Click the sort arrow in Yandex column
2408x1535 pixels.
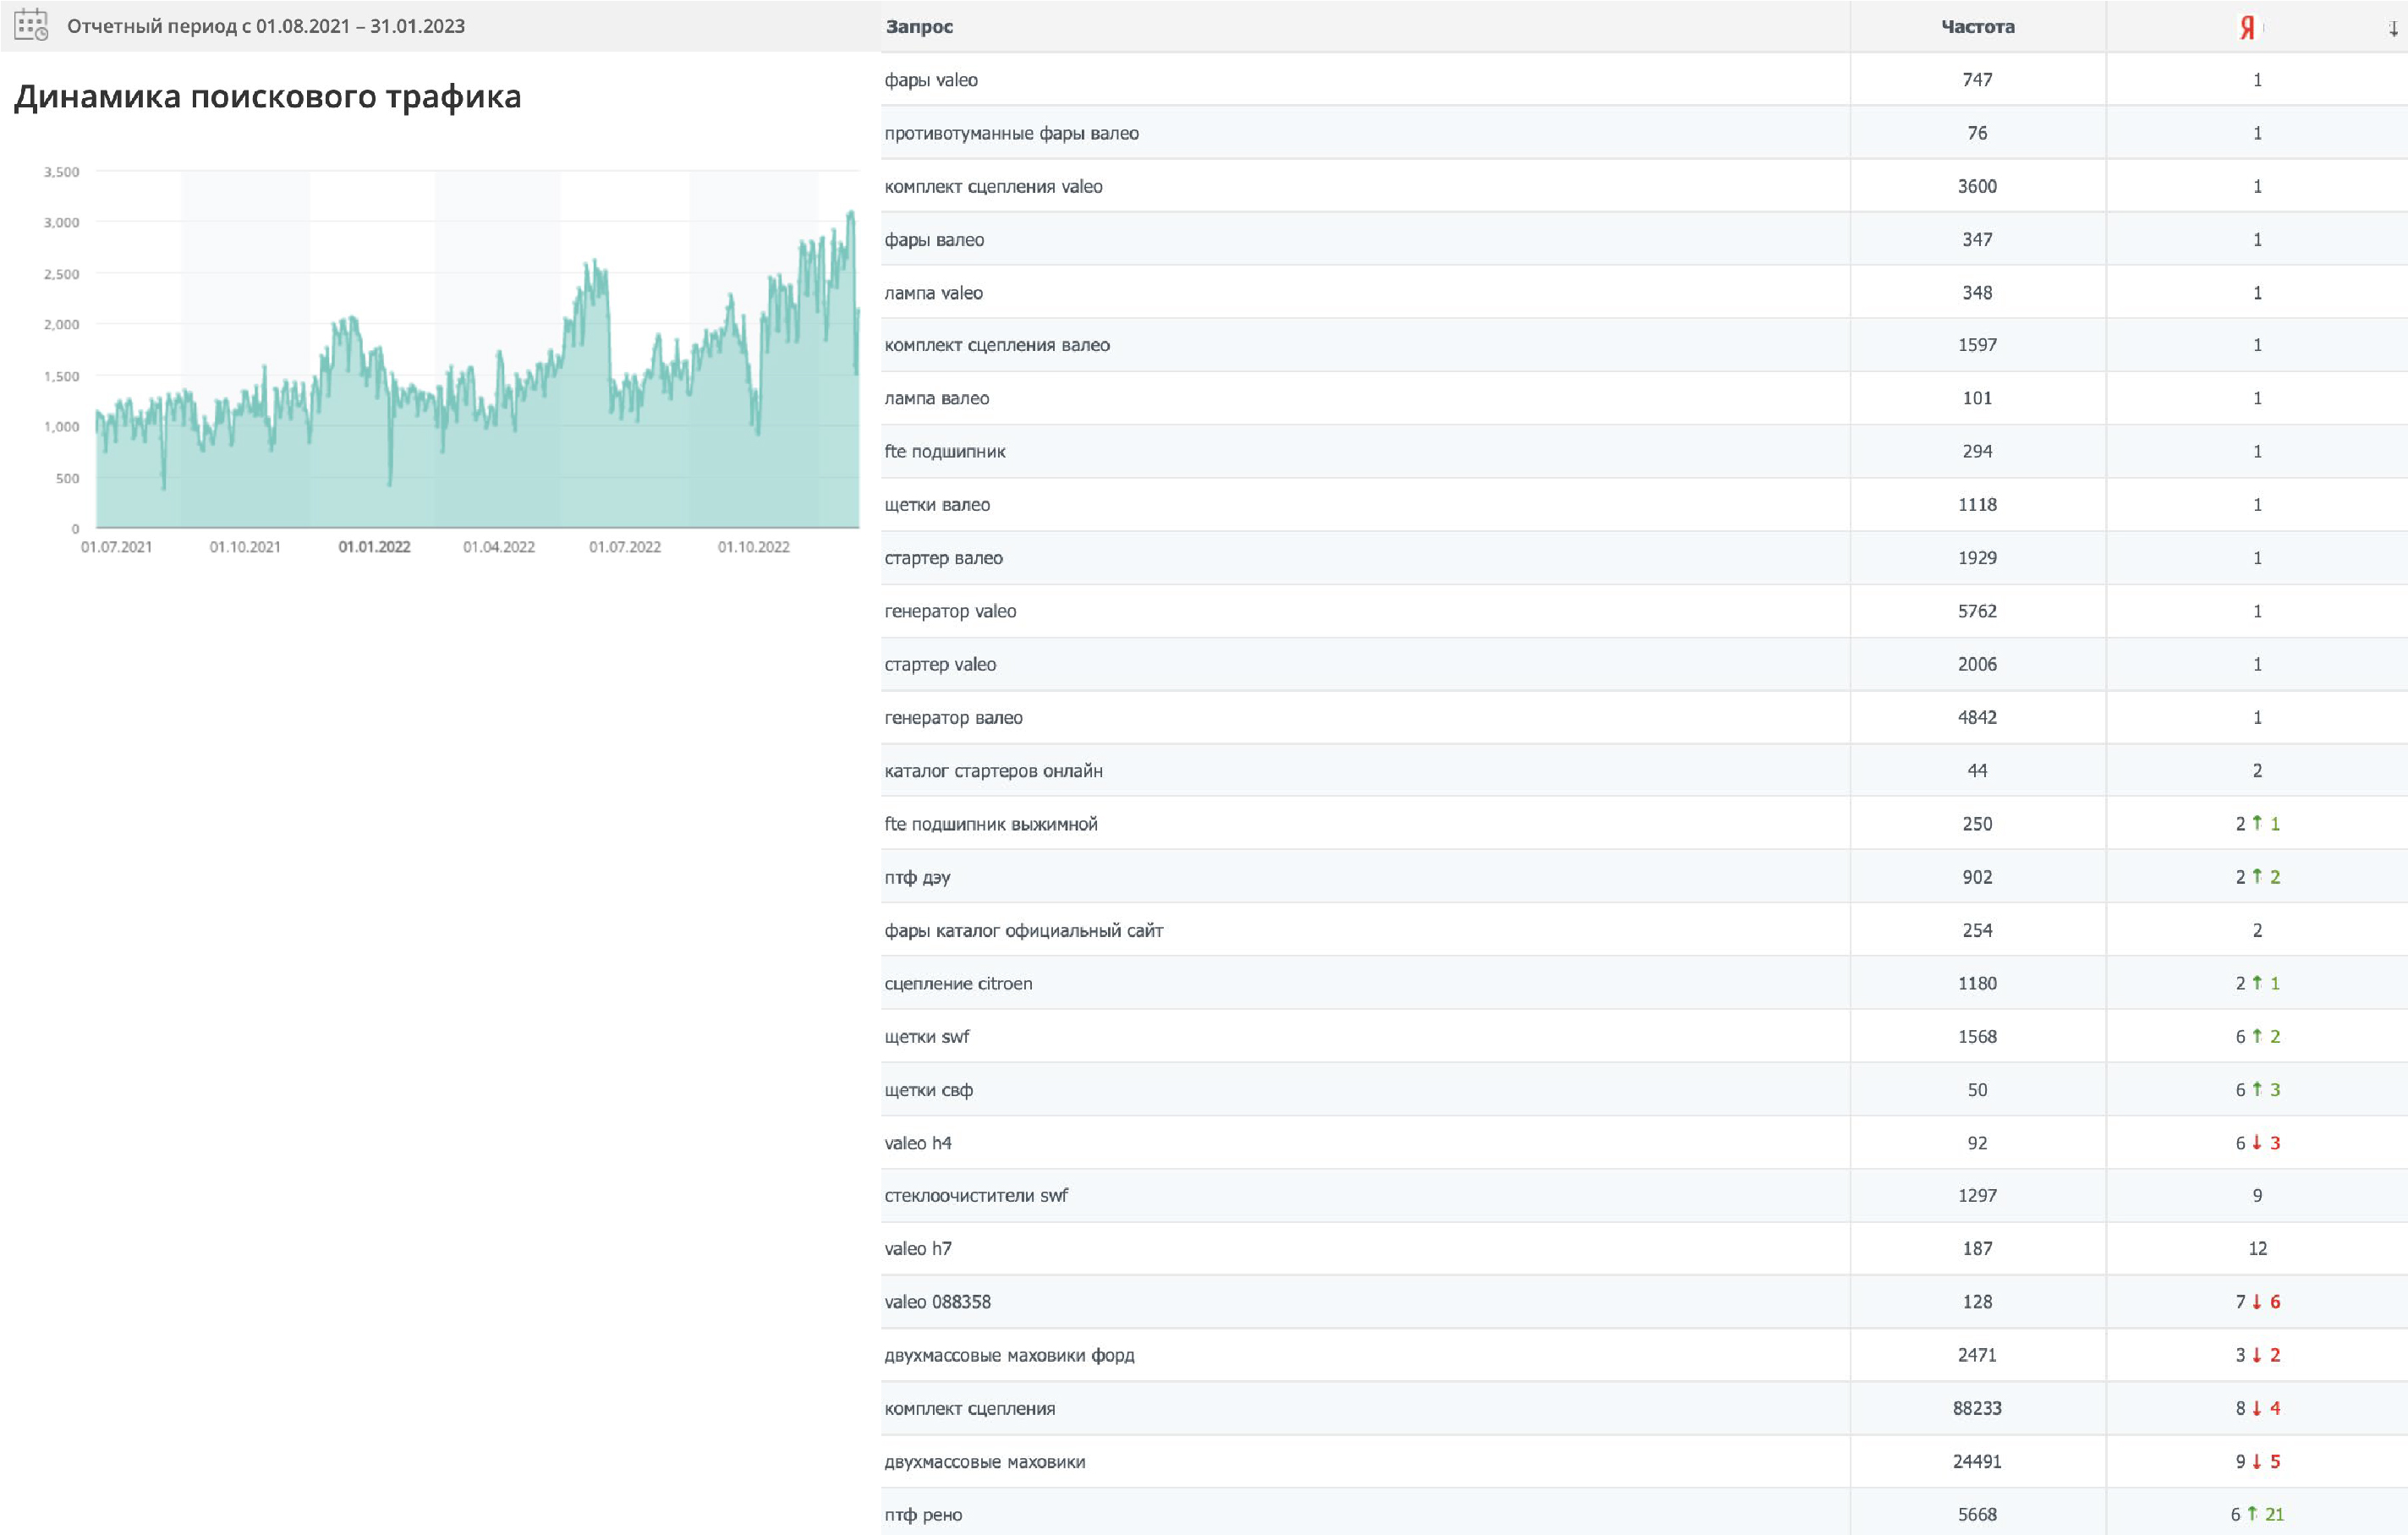2393,29
